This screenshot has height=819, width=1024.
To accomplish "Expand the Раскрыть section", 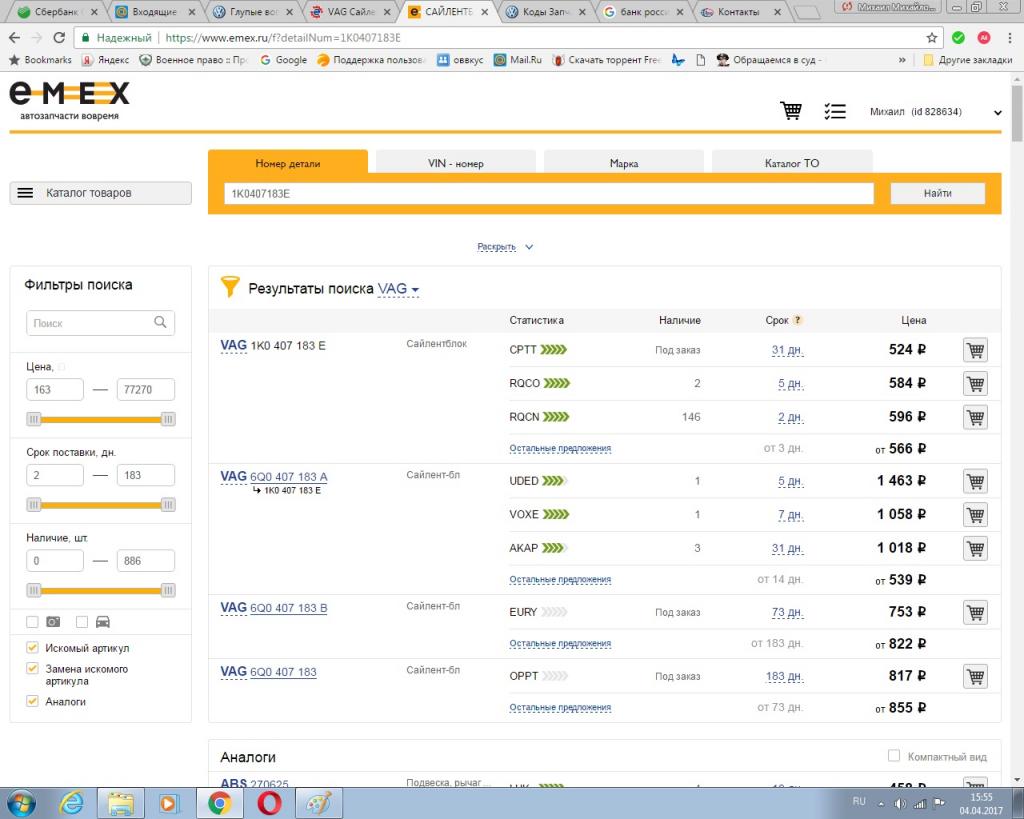I will (x=505, y=247).
